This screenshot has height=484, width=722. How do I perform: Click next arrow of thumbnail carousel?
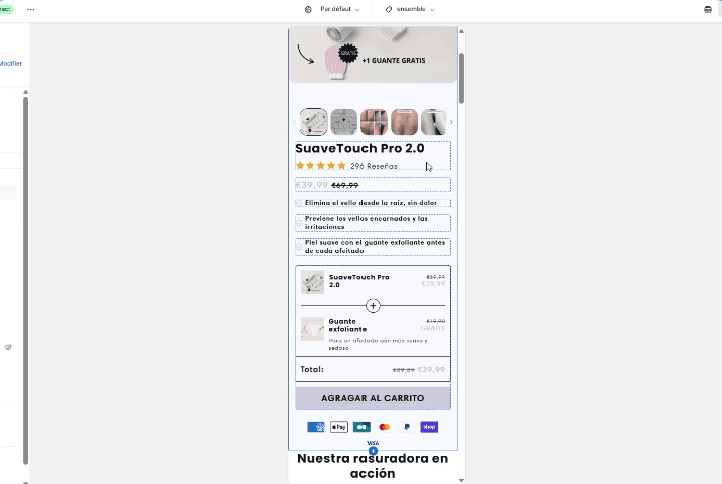click(x=451, y=122)
